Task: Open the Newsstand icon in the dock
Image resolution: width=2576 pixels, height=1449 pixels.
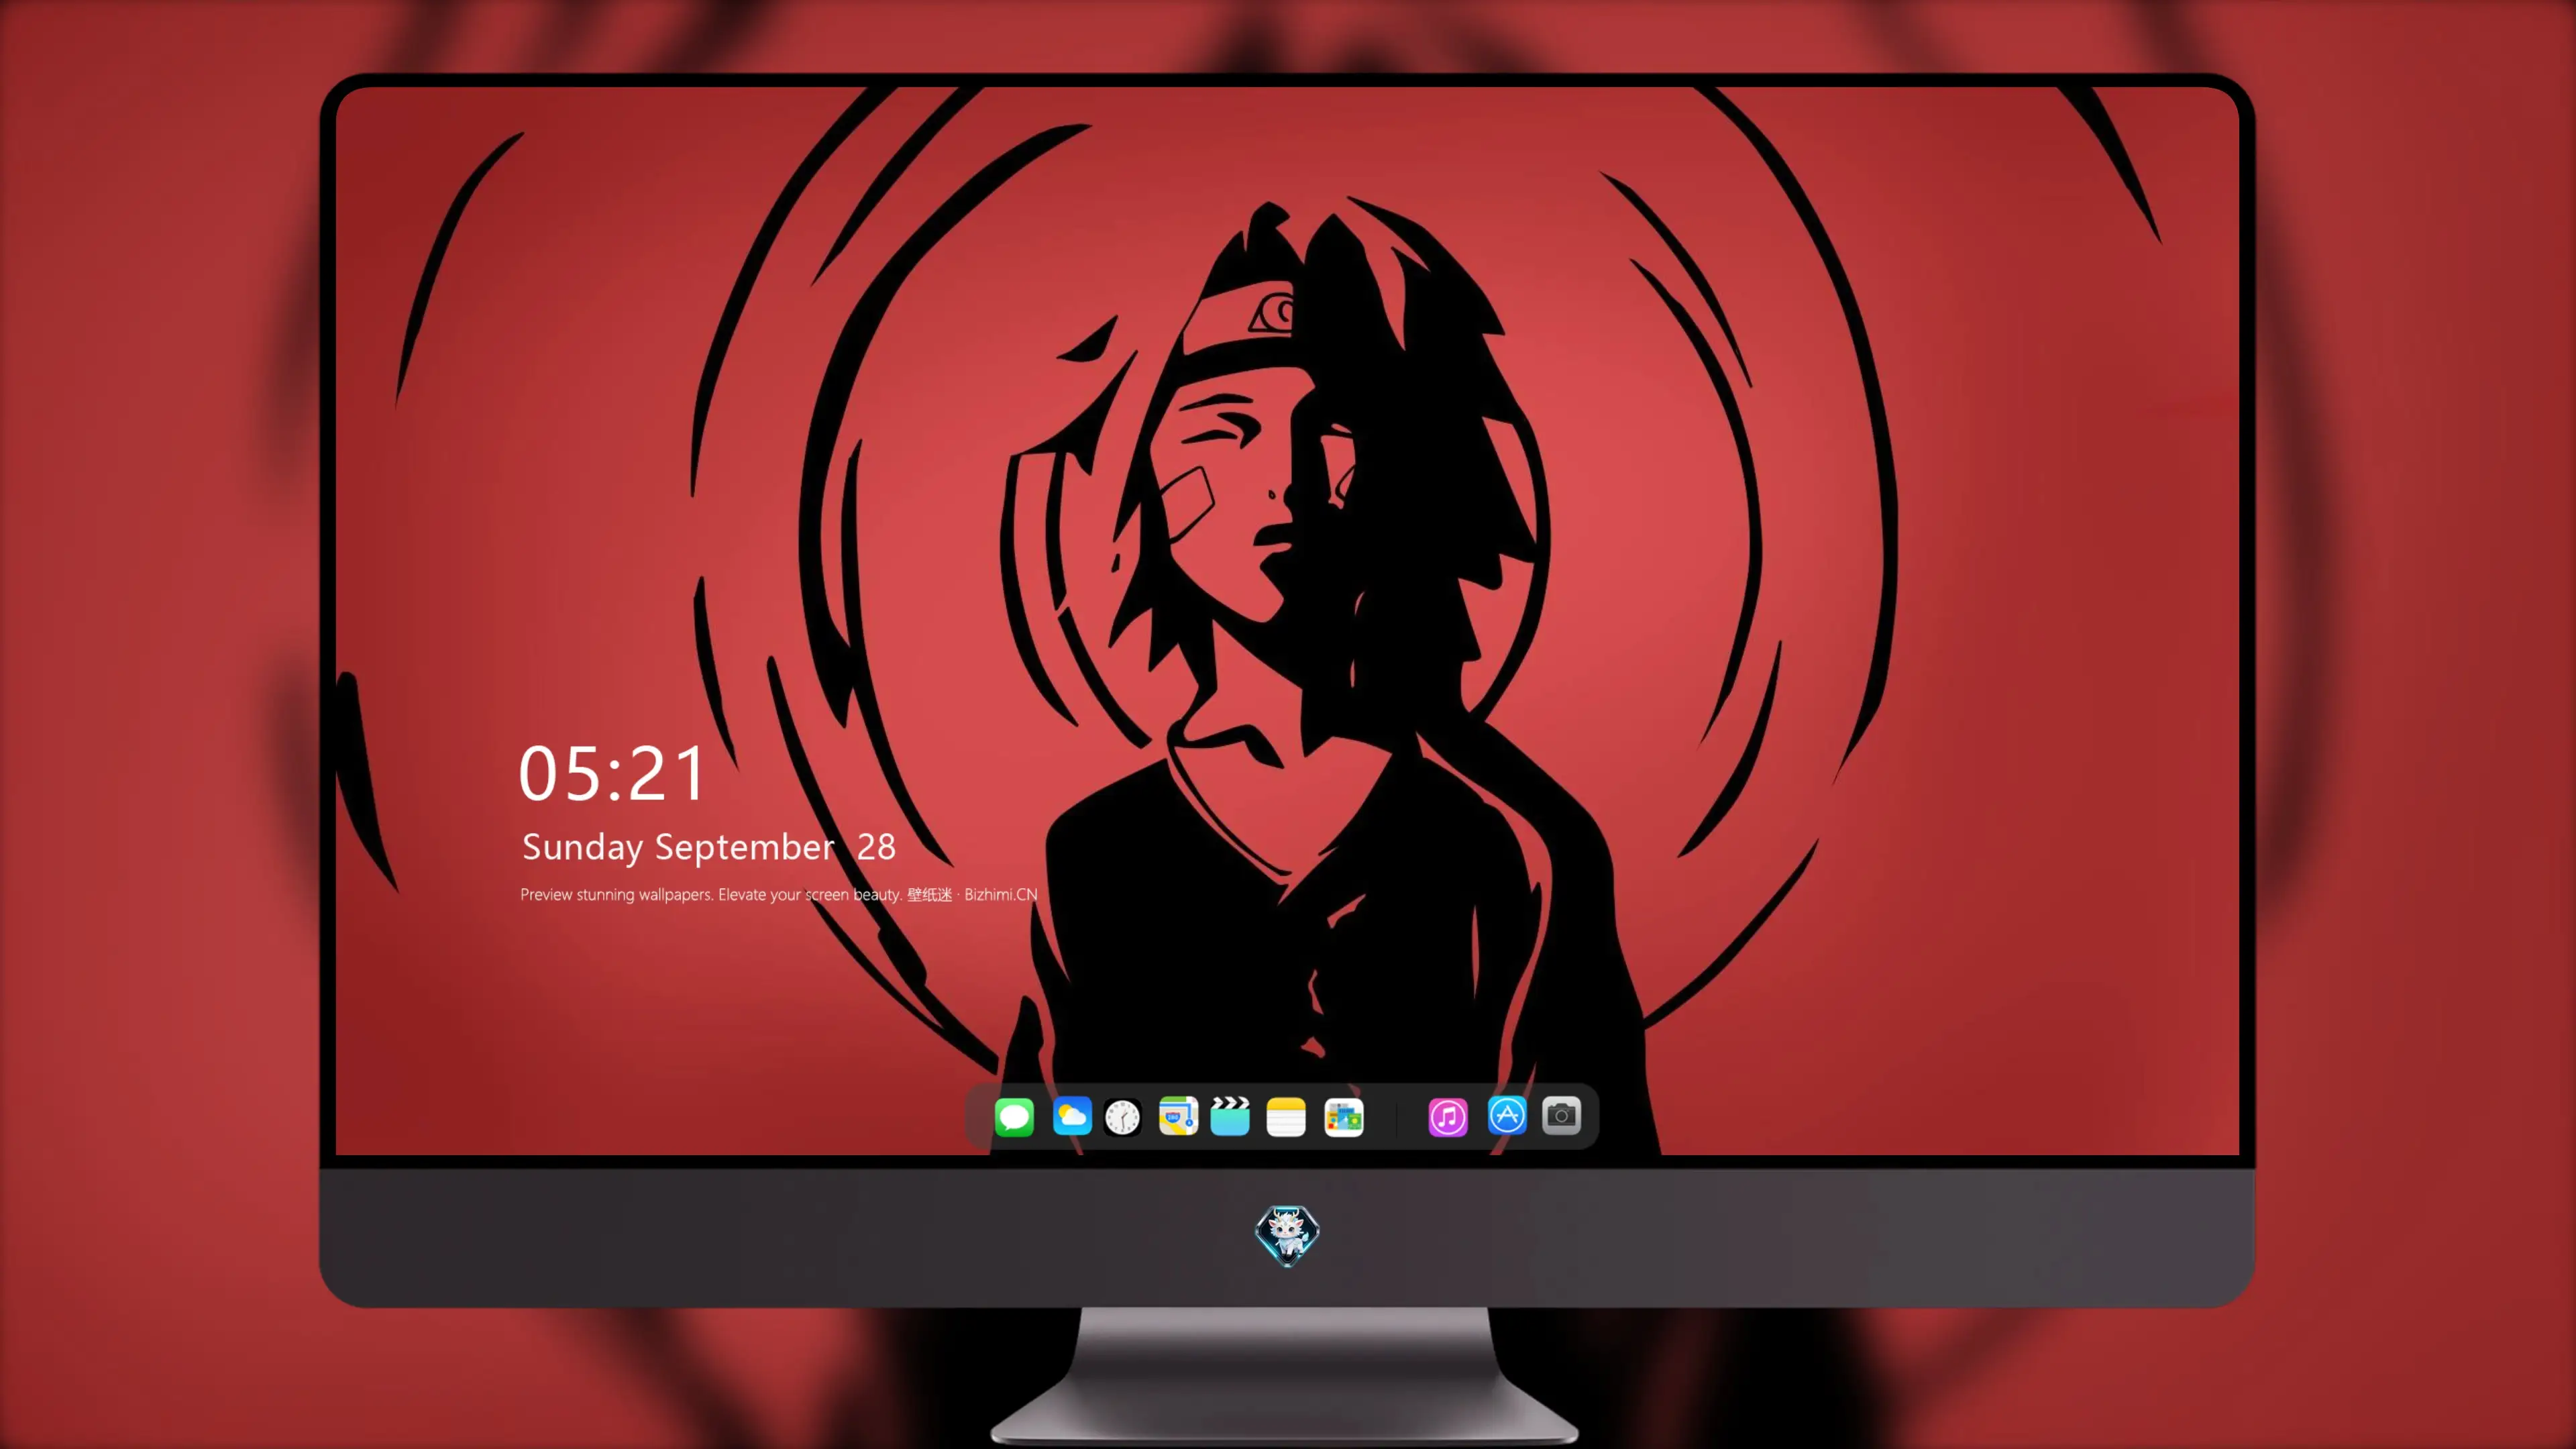Action: point(1343,1116)
